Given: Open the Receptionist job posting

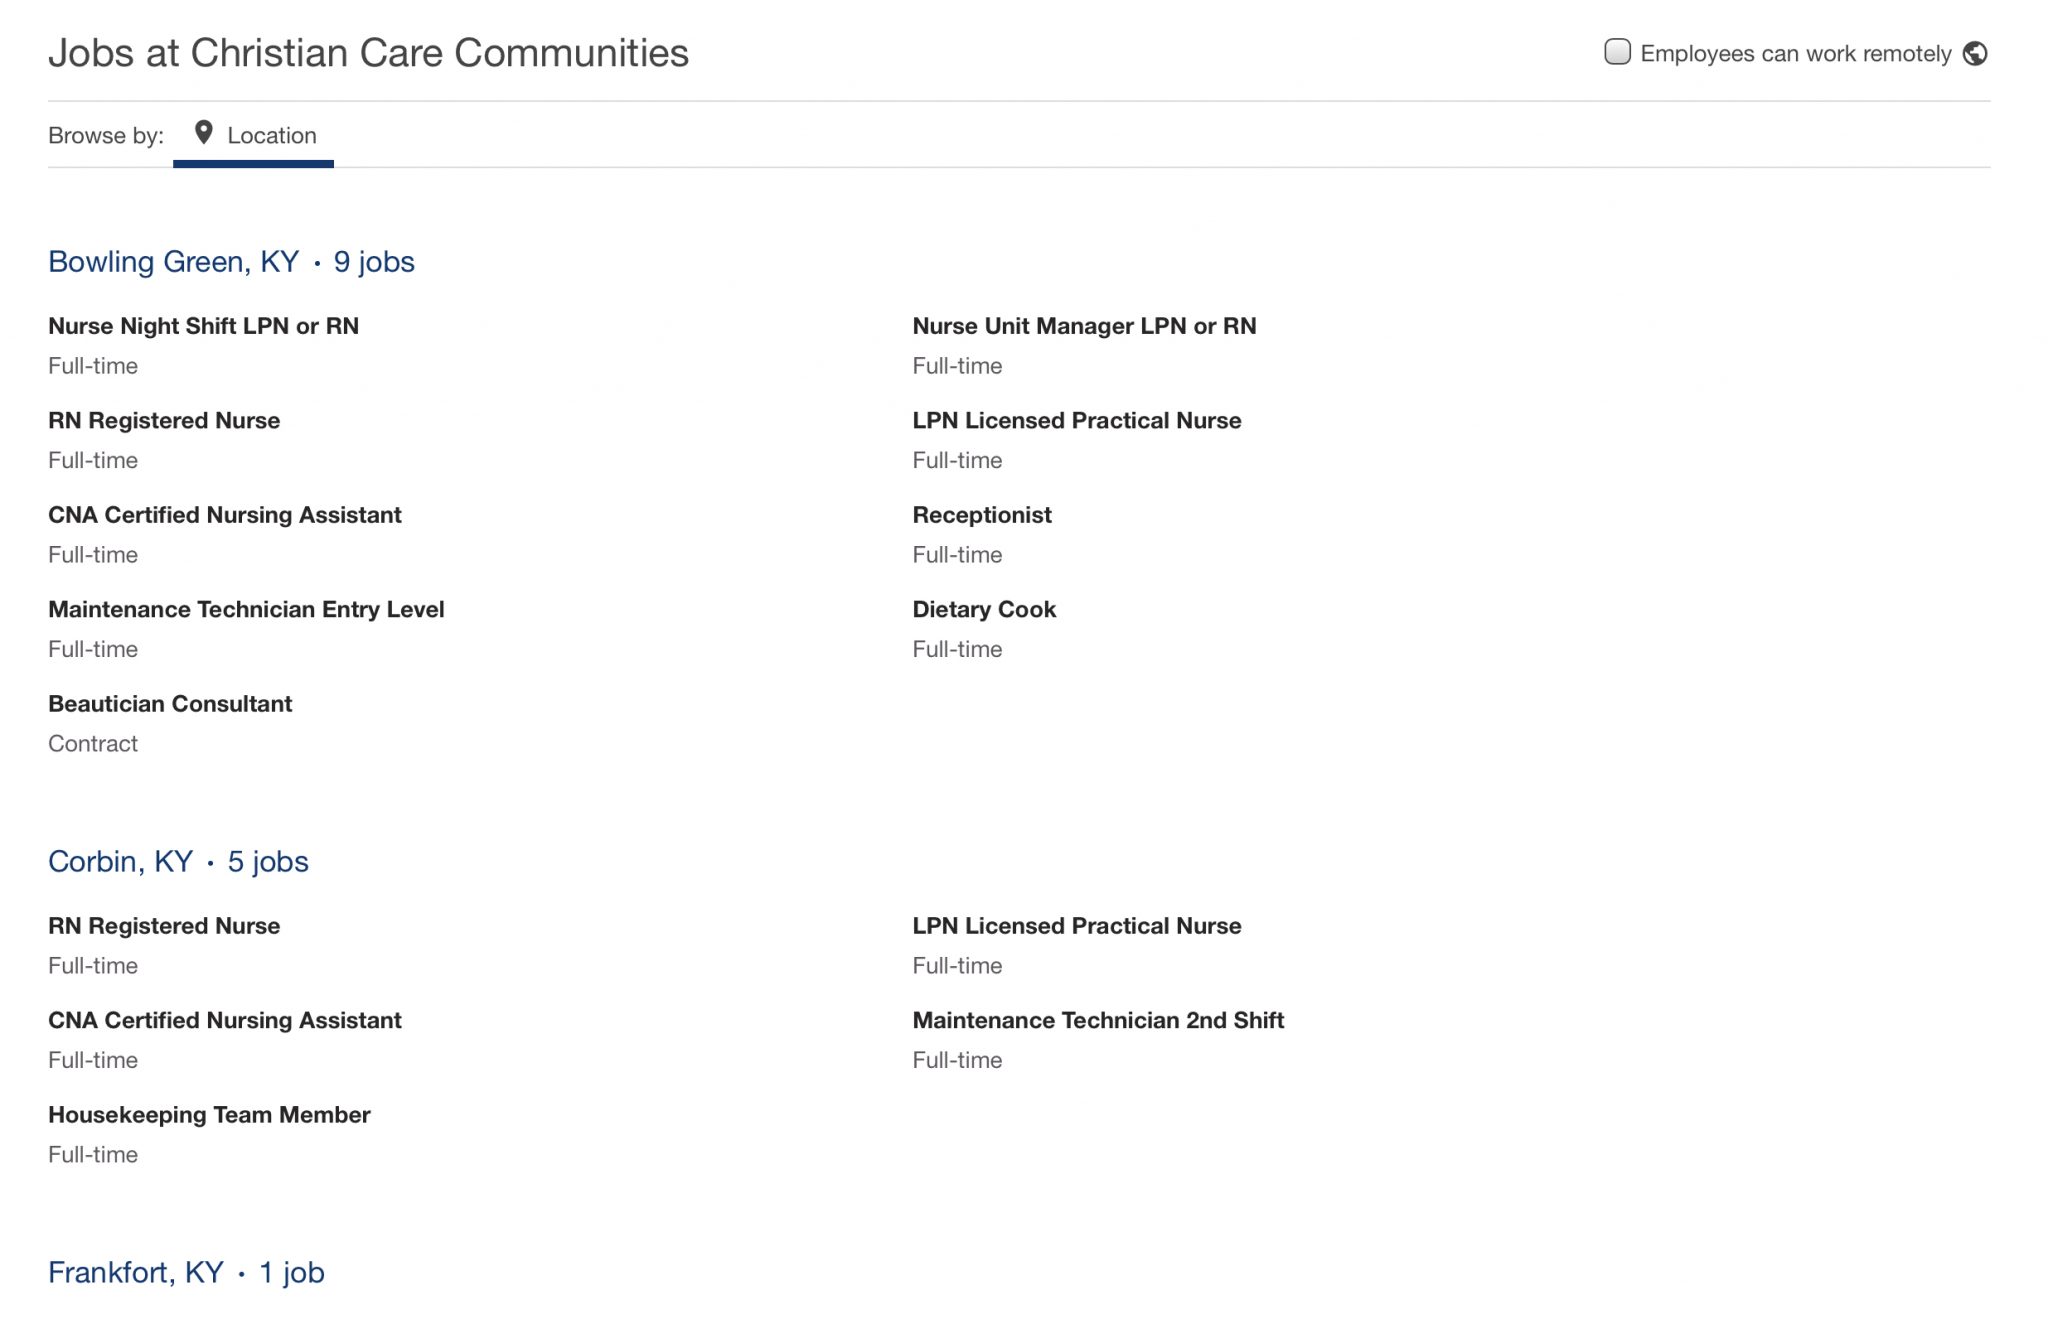Looking at the screenshot, I should pyautogui.click(x=981, y=514).
